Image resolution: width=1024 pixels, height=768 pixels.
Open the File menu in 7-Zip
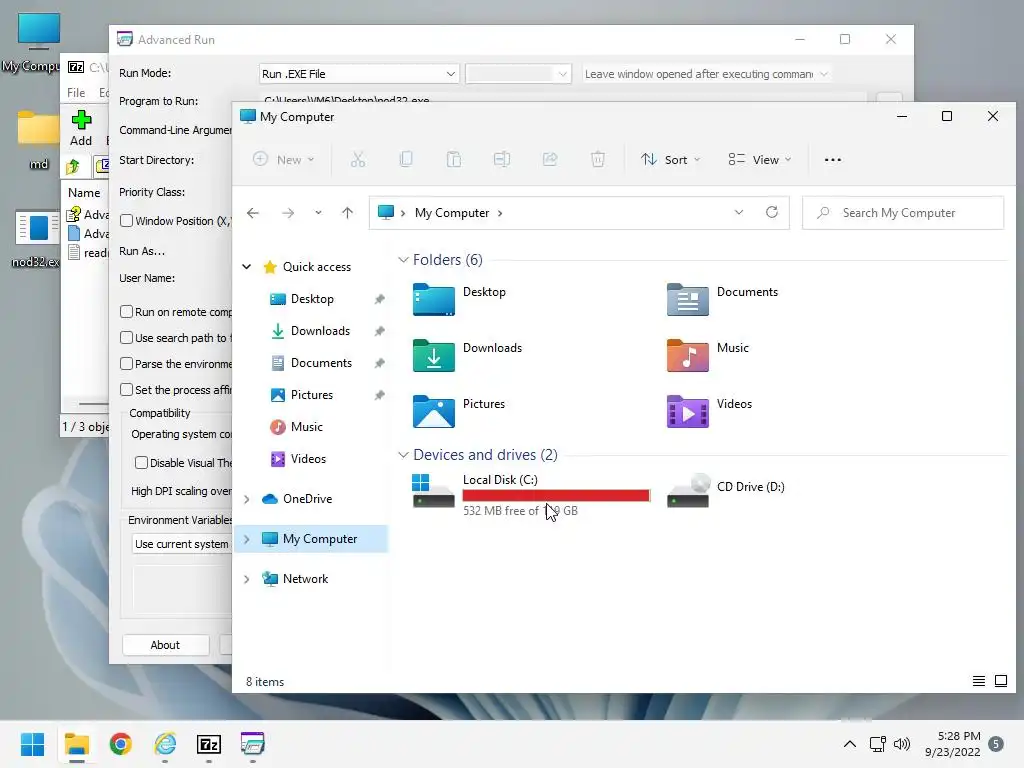76,93
